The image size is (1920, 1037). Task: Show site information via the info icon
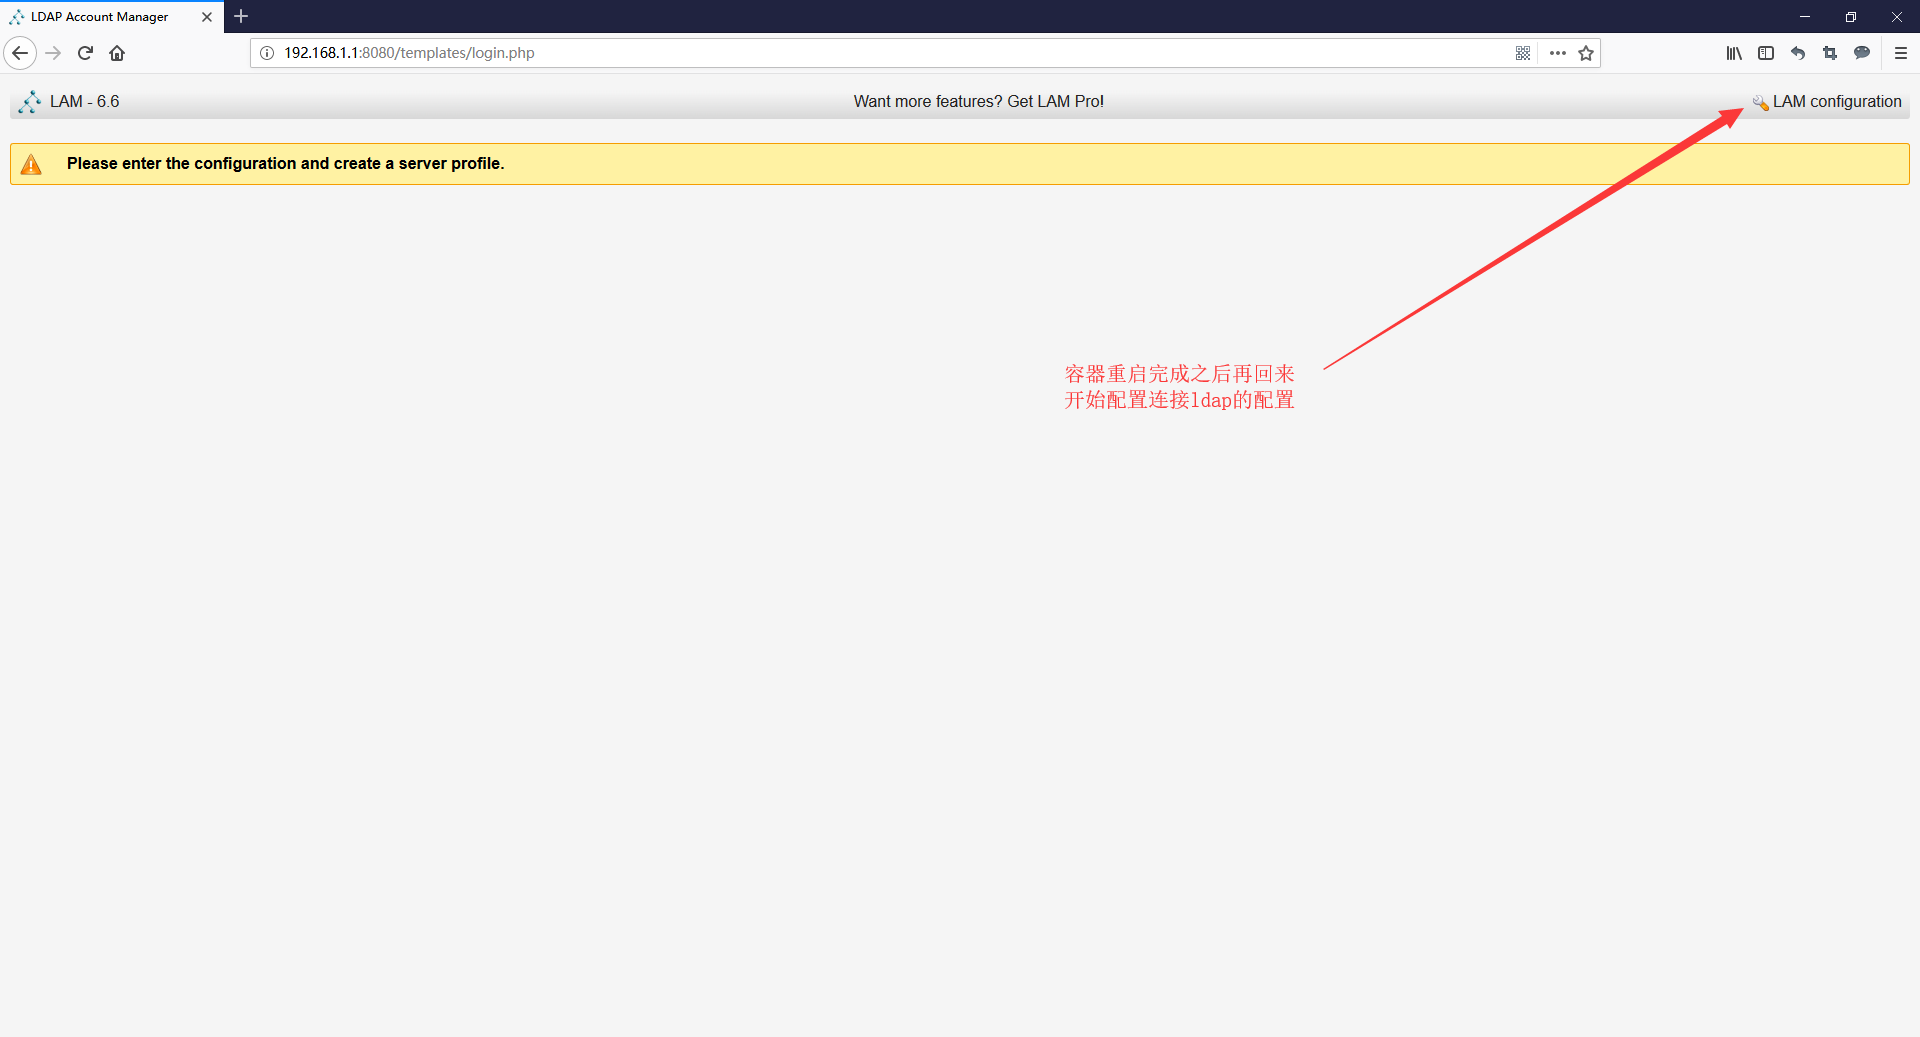click(267, 53)
